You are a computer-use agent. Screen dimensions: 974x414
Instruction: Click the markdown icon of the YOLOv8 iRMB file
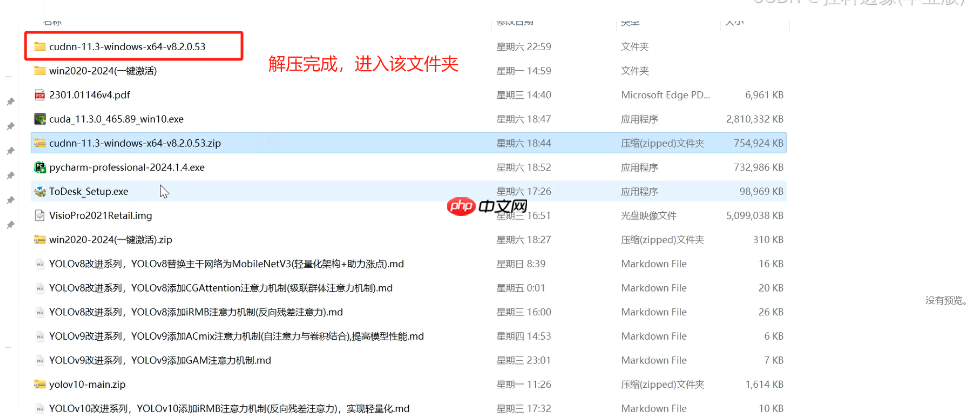pyautogui.click(x=40, y=312)
